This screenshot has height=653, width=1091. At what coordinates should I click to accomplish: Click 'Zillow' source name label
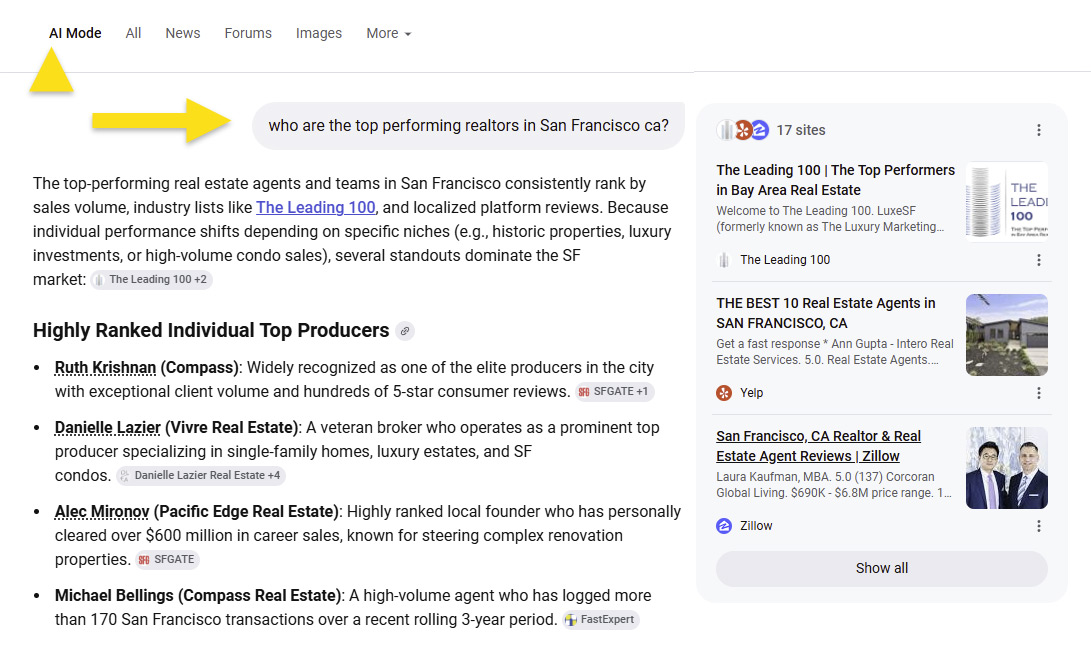pos(756,526)
